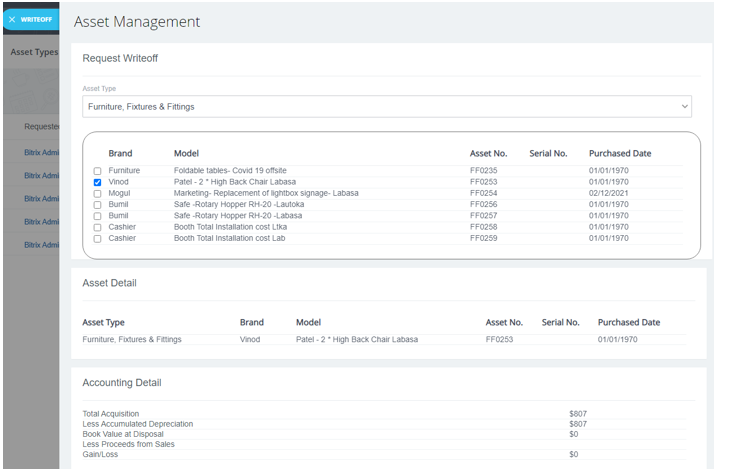This screenshot has height=469, width=739.
Task: Check the Bumil Safe Lautoka FF0256 checkbox
Action: [x=97, y=205]
